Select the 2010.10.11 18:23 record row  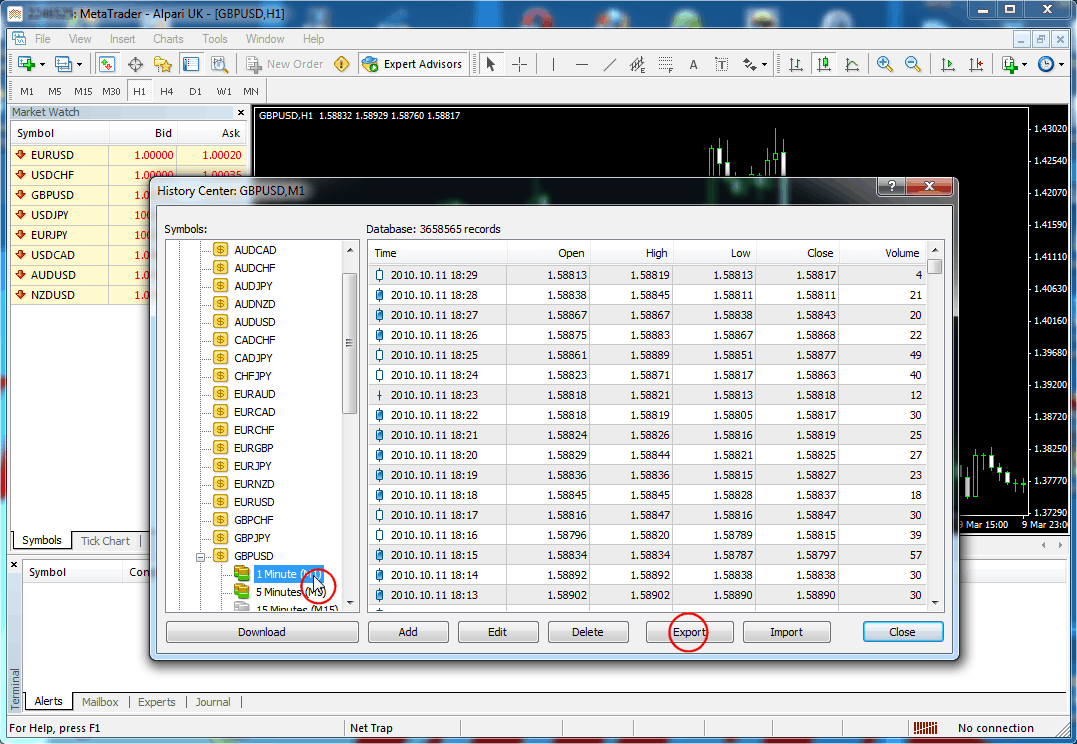tap(647, 395)
